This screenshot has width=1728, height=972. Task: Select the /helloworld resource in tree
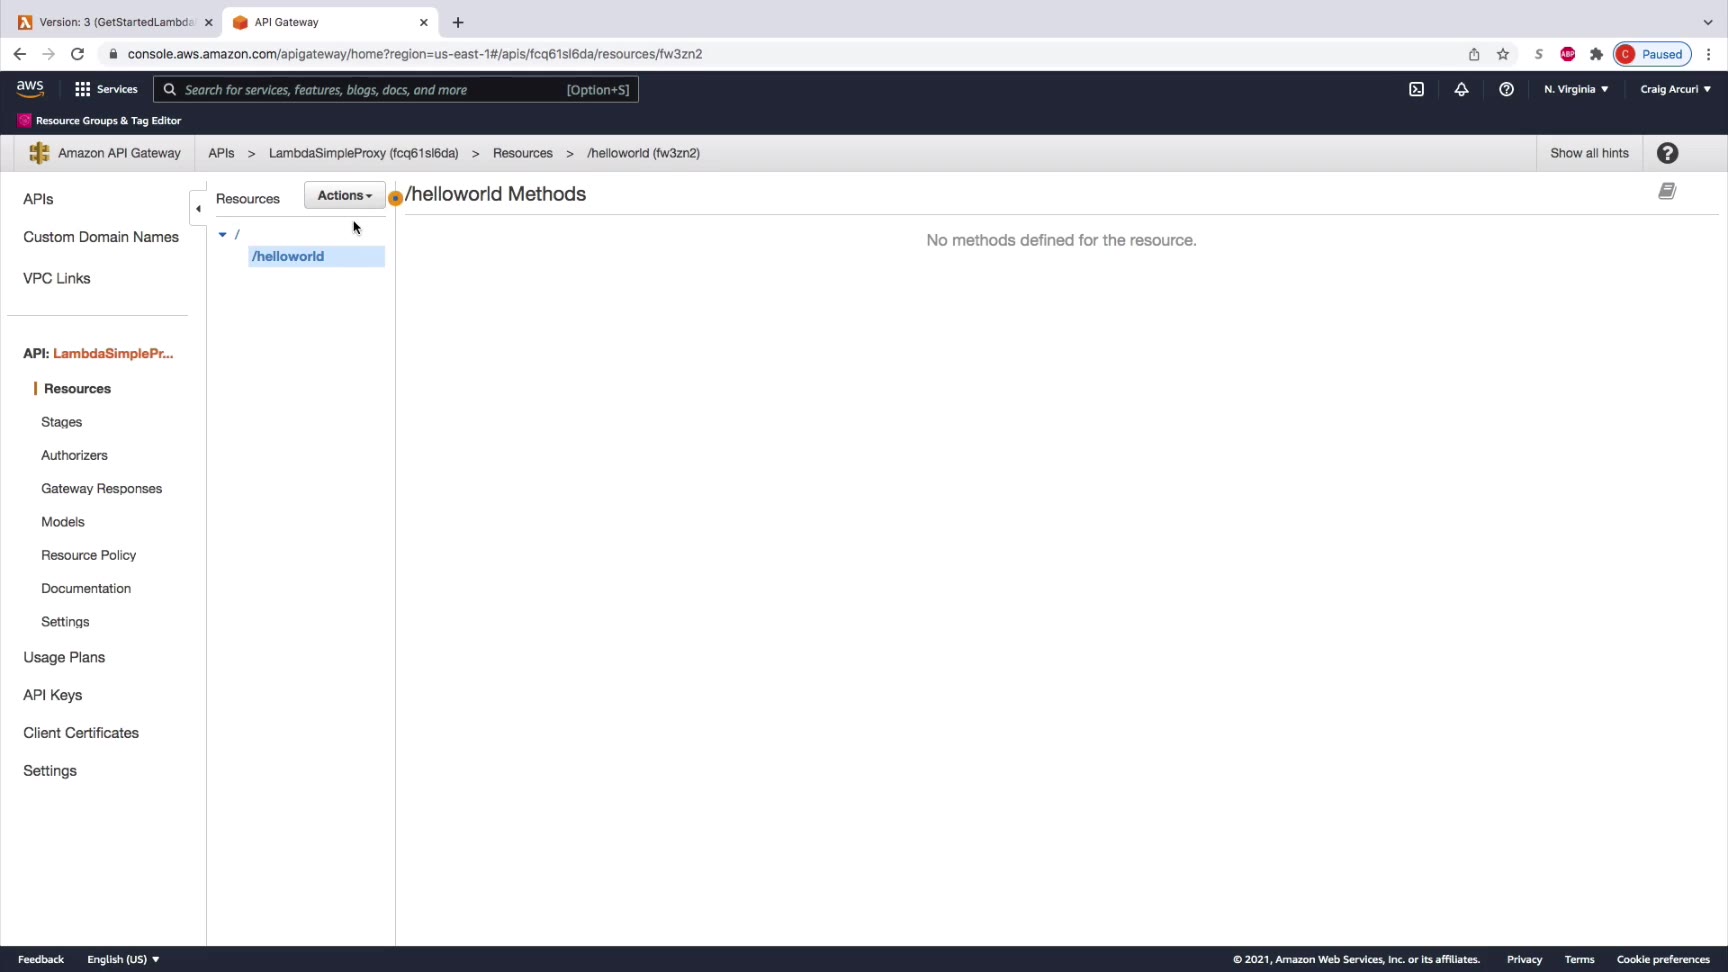pyautogui.click(x=316, y=256)
